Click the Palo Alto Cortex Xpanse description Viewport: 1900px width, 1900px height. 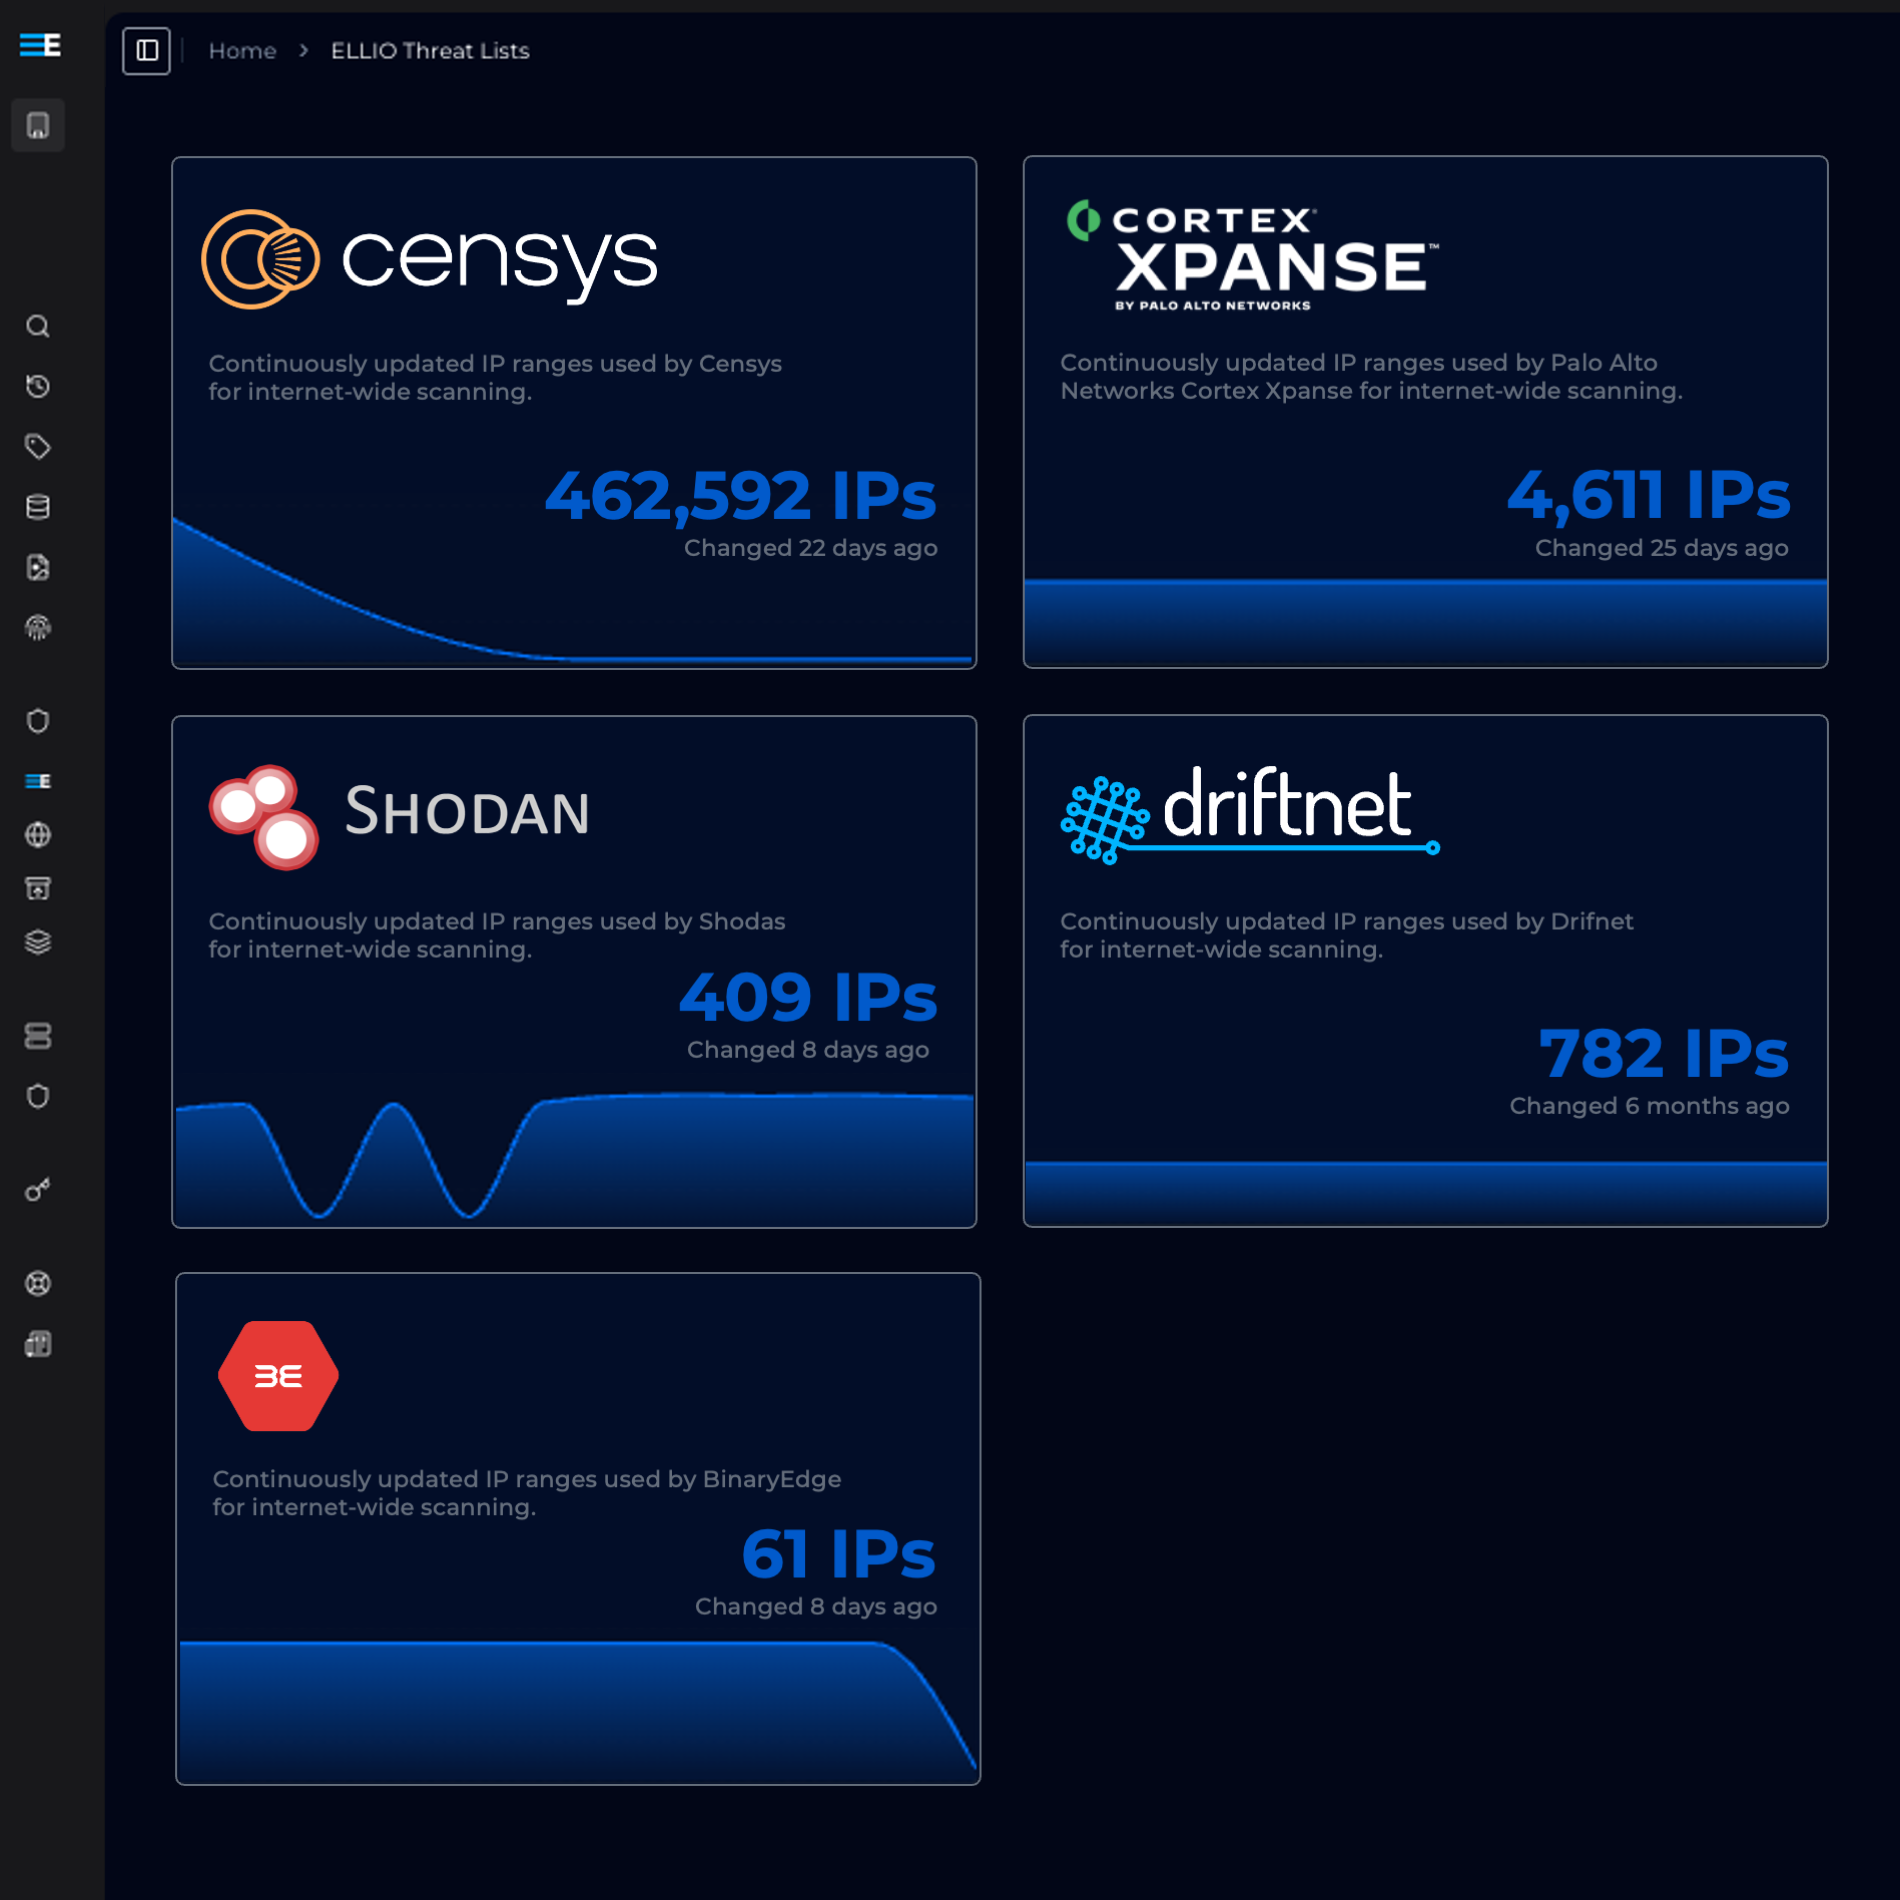1371,377
